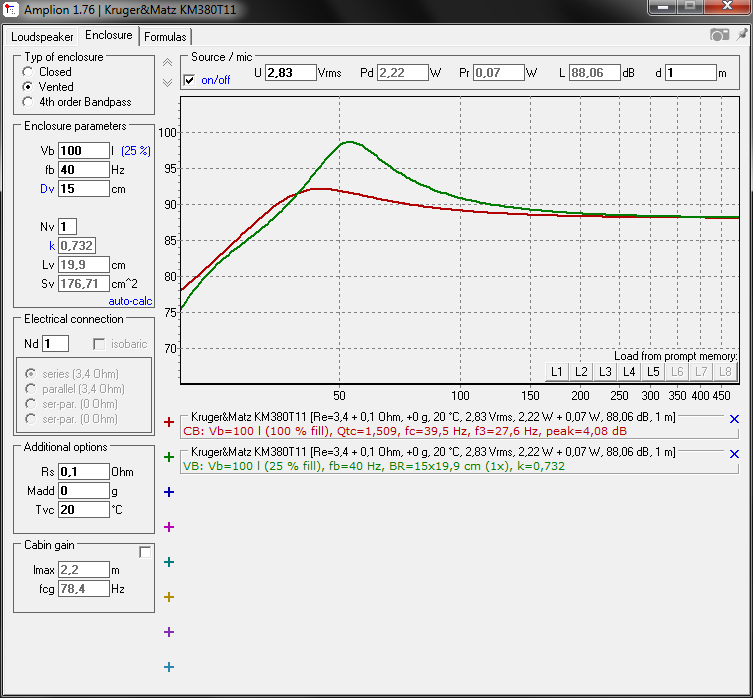Click the purple plus curve slot
The height and width of the screenshot is (698, 753).
coord(169,632)
